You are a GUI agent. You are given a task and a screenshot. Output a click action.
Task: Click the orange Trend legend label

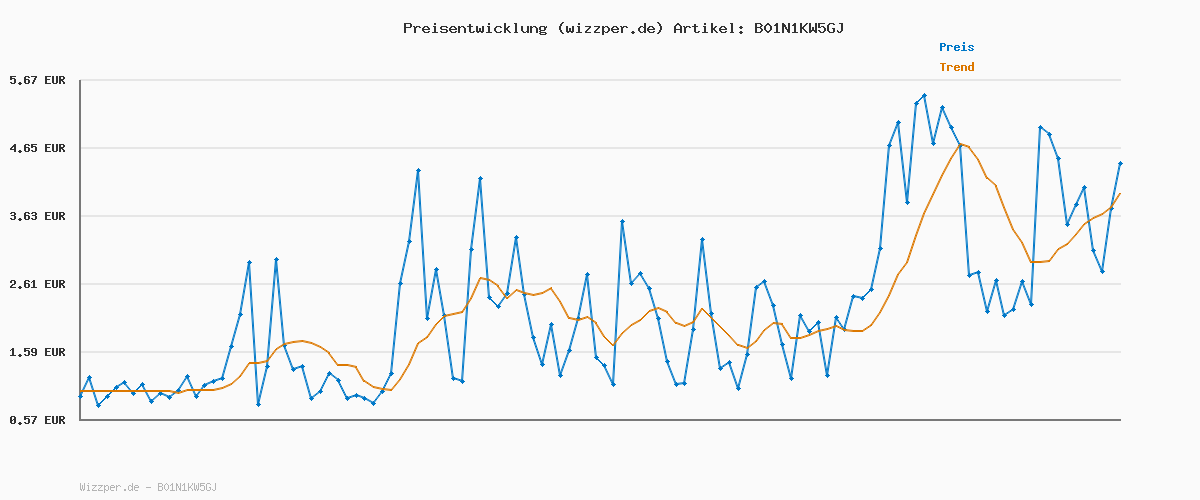[x=956, y=67]
